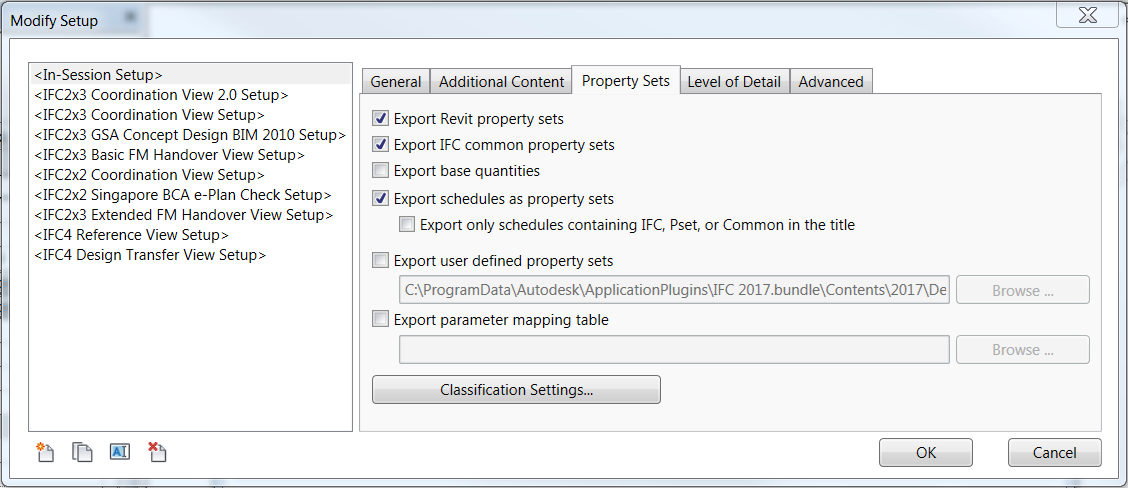Screen dimensions: 1128x488
Task: Open Classification Settings dialog
Action: (x=516, y=389)
